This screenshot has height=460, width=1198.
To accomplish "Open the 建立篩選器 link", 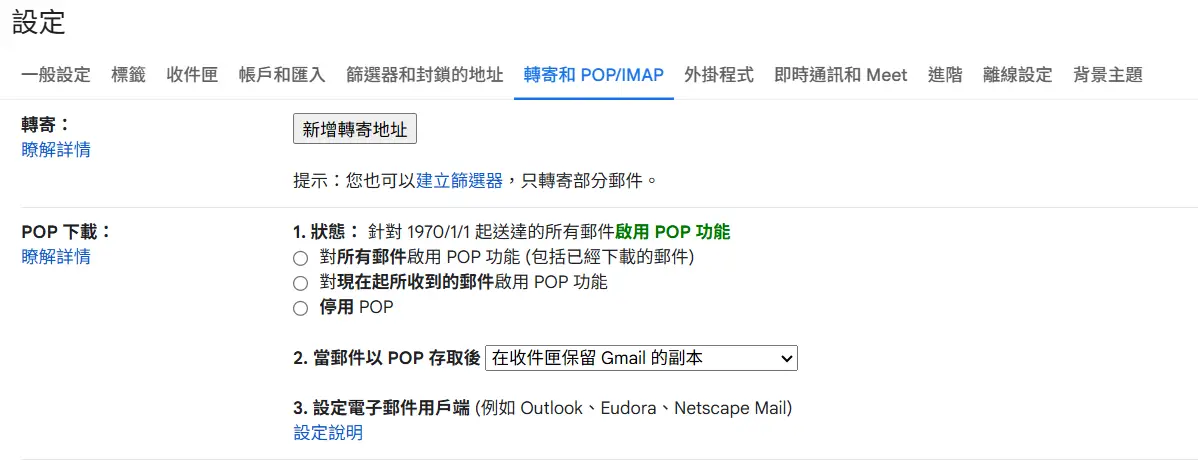I will coord(459,181).
